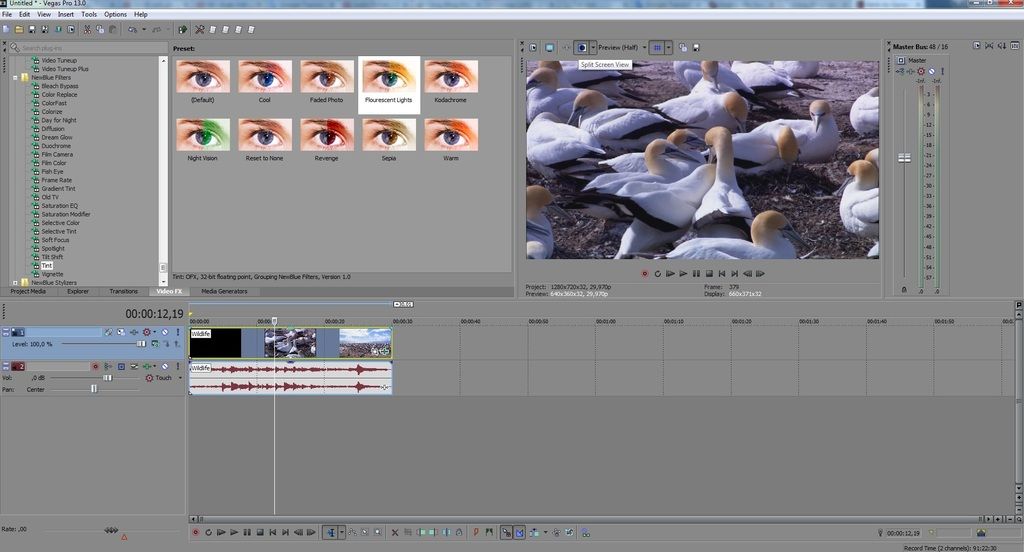Save preview snapshot to file icon

click(x=696, y=48)
